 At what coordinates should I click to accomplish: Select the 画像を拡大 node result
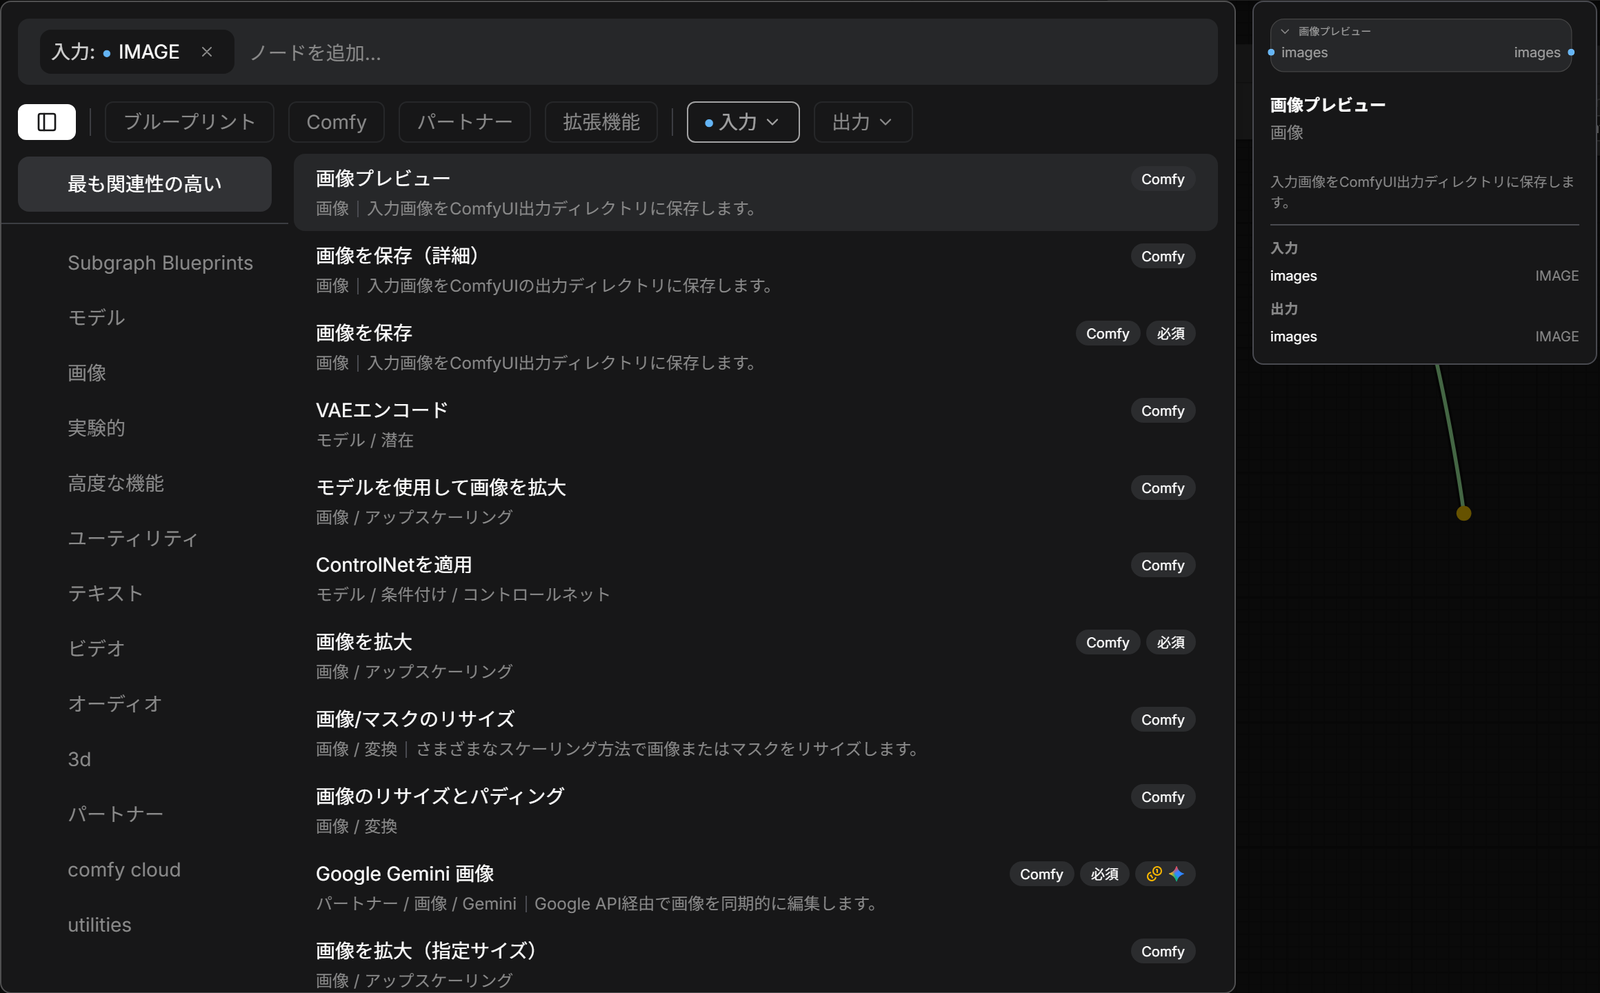coord(756,656)
